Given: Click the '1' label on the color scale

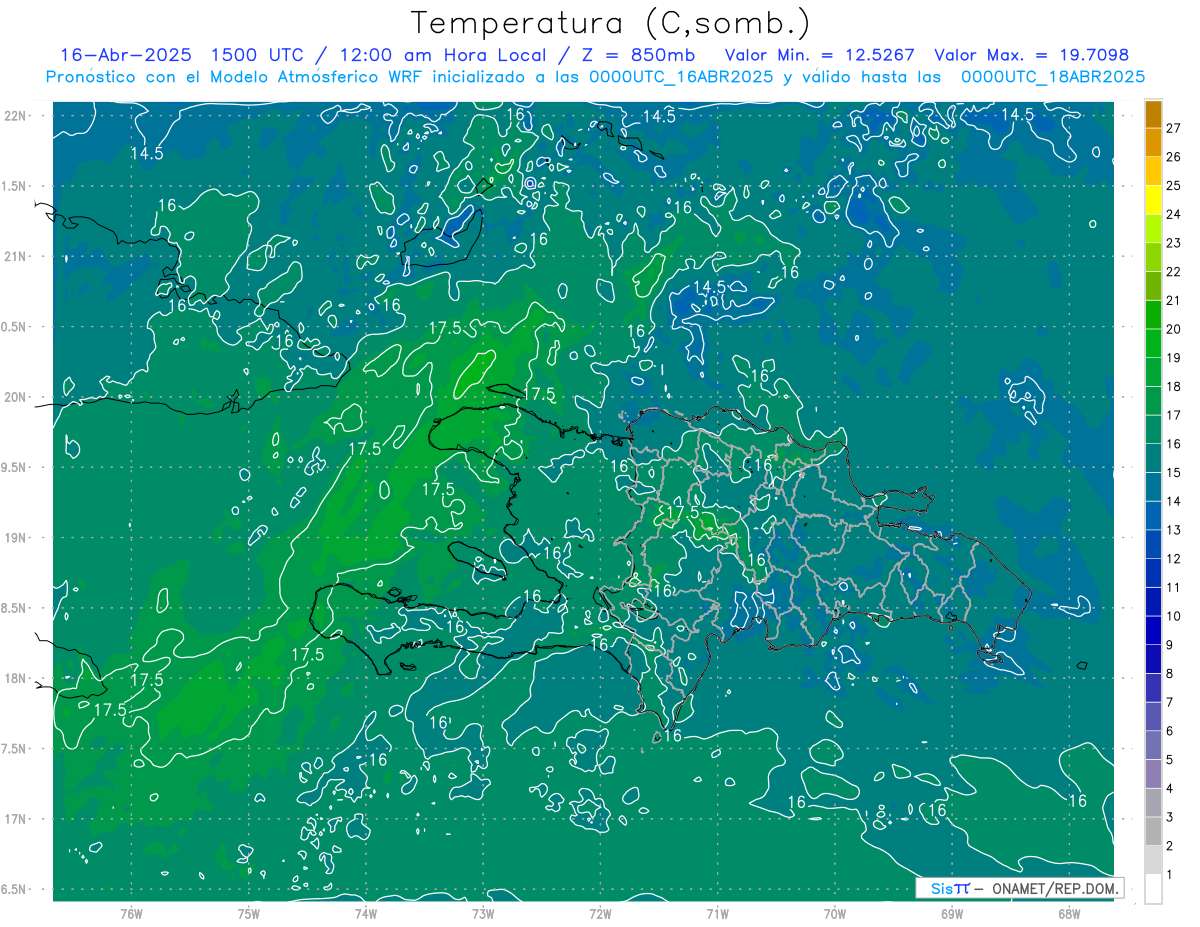Looking at the screenshot, I should pyautogui.click(x=1170, y=874).
